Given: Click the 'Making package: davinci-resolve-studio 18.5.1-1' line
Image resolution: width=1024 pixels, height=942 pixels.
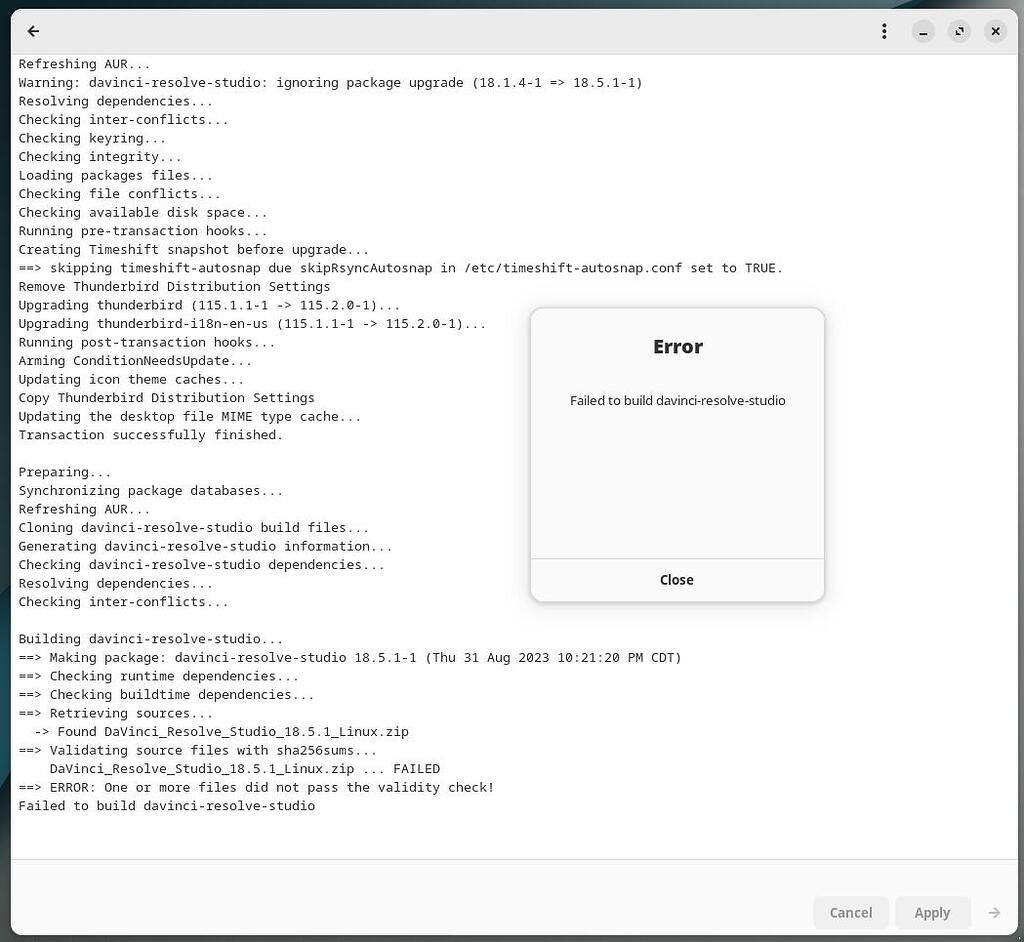Looking at the screenshot, I should 350,658.
